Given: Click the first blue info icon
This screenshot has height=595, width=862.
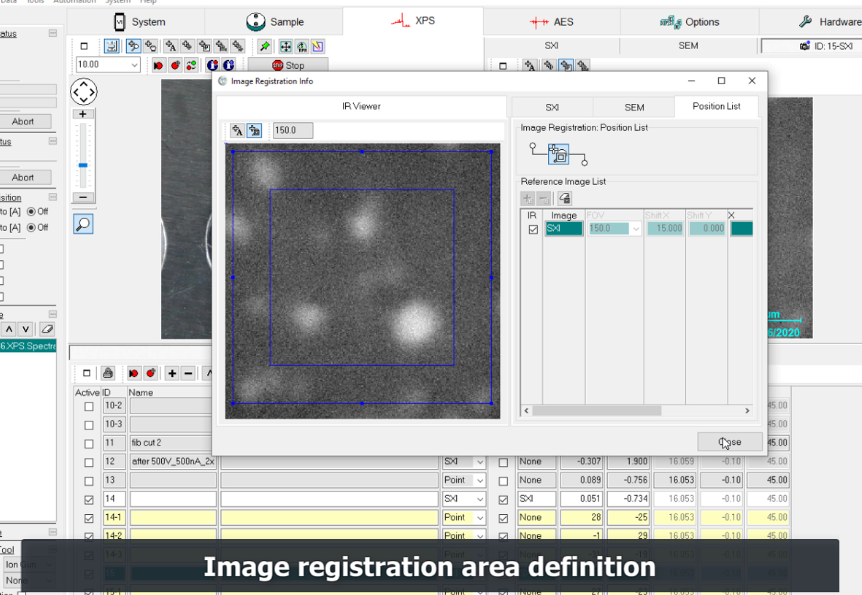Looking at the screenshot, I should coord(212,65).
